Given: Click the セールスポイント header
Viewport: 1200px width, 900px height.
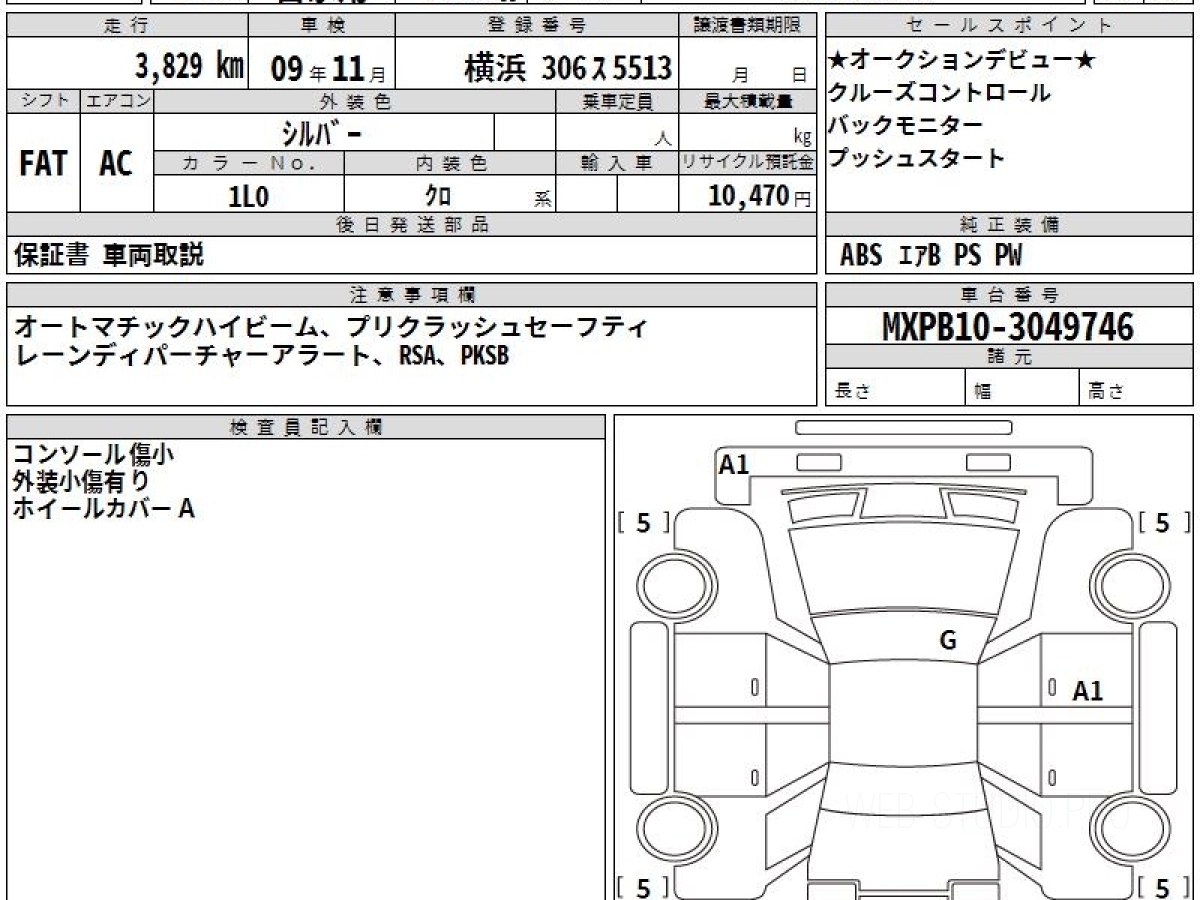Looking at the screenshot, I should point(1009,26).
